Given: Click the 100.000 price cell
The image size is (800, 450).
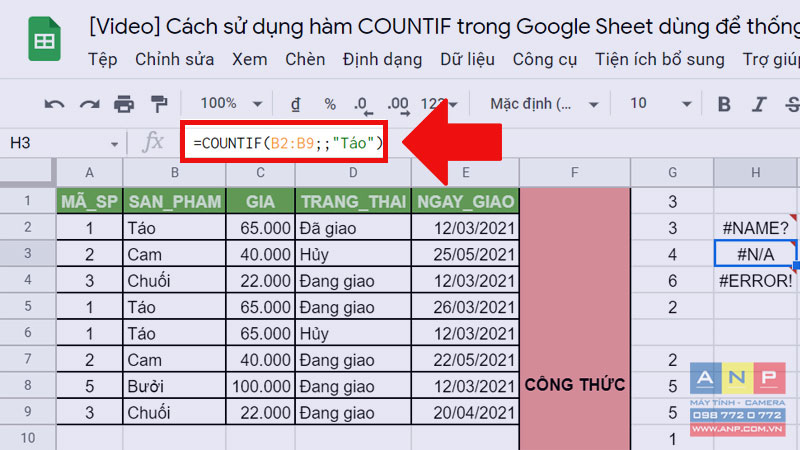Looking at the screenshot, I should [x=260, y=386].
